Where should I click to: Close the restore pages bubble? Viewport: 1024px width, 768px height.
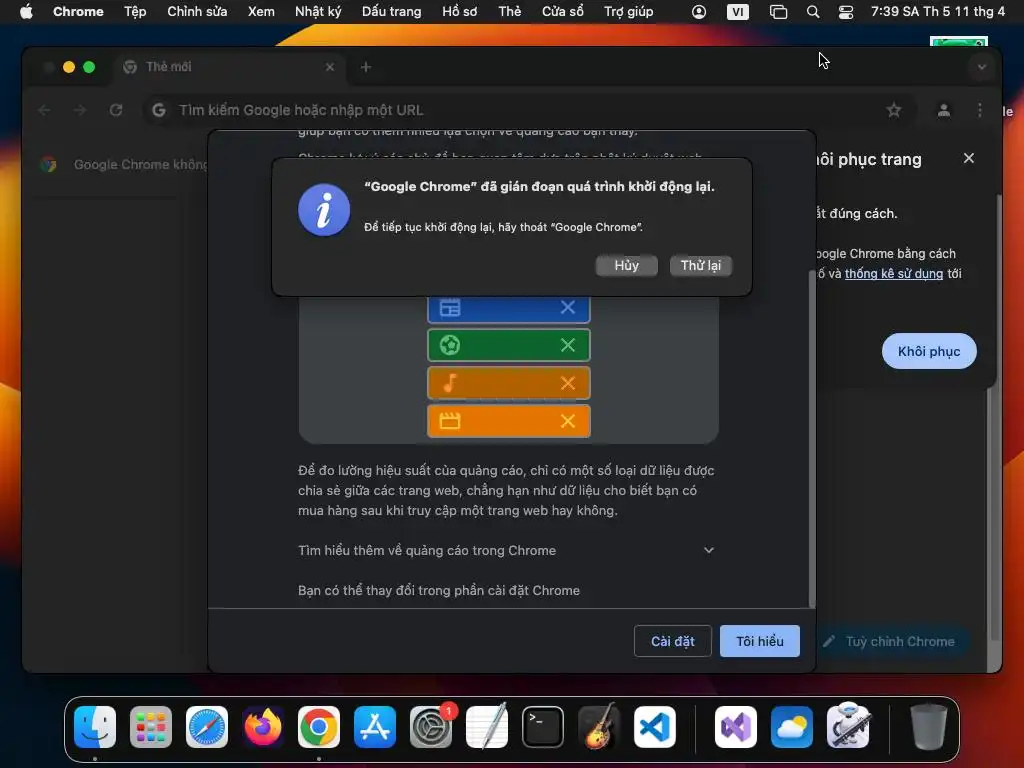tap(968, 159)
